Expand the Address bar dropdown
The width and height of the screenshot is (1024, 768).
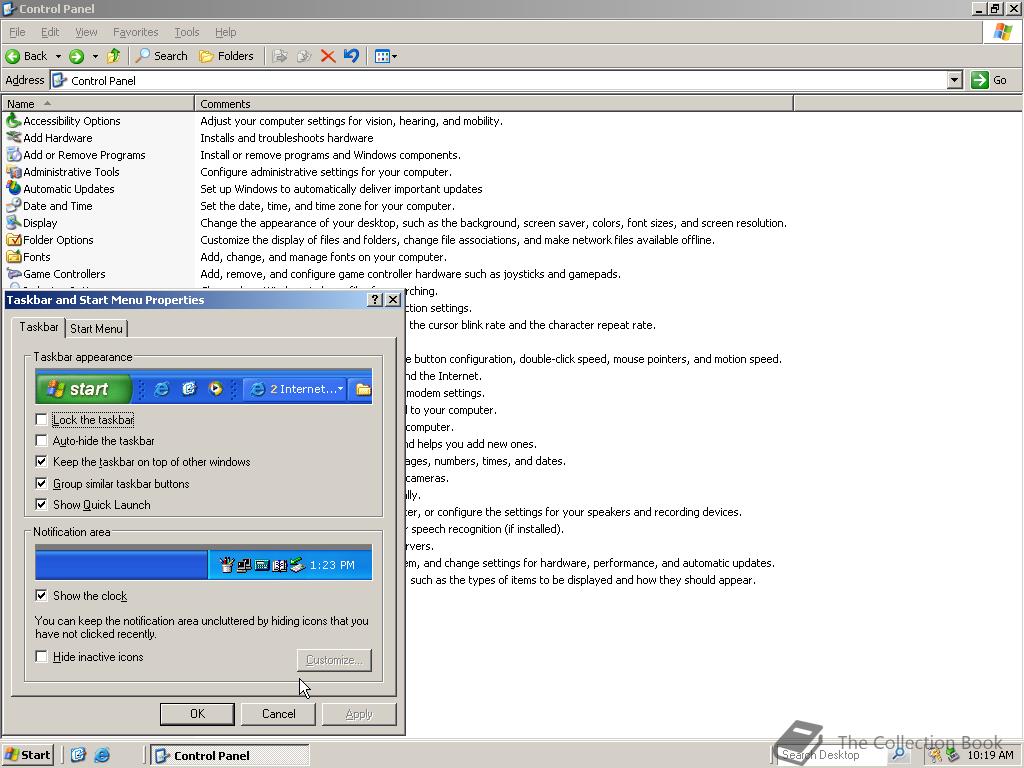[955, 80]
